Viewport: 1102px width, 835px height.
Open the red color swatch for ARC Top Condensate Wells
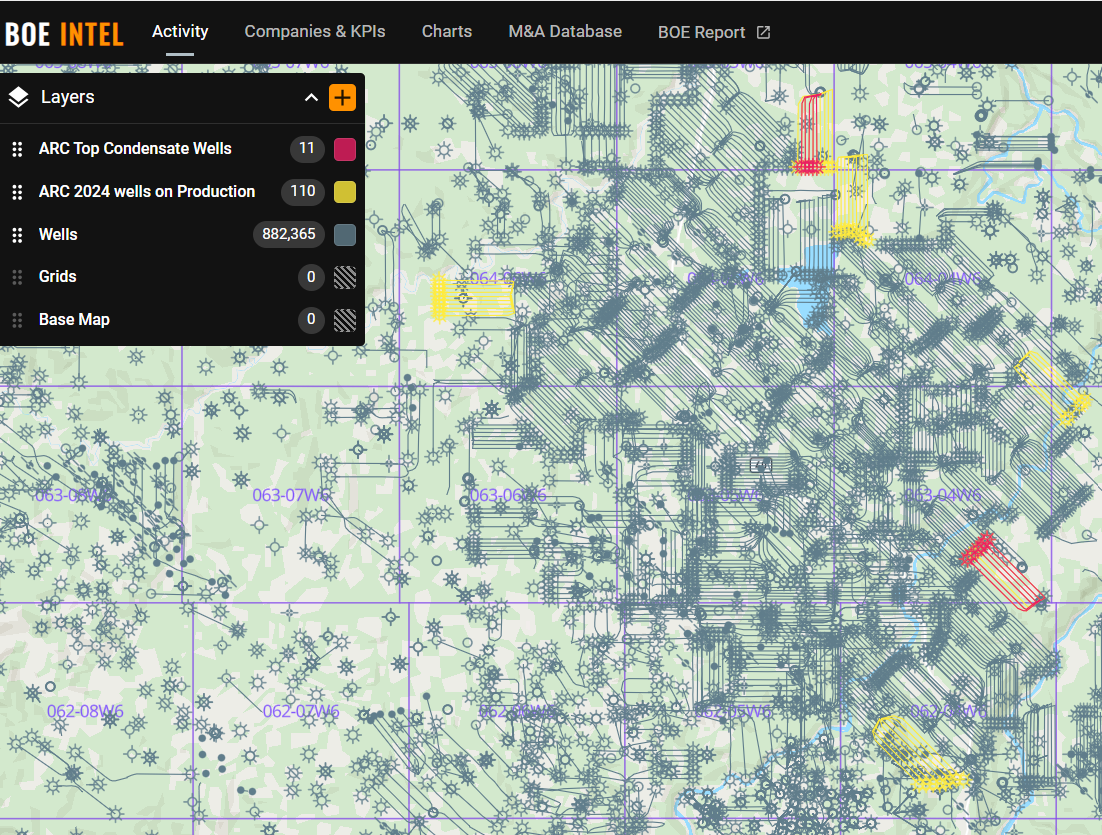344,149
